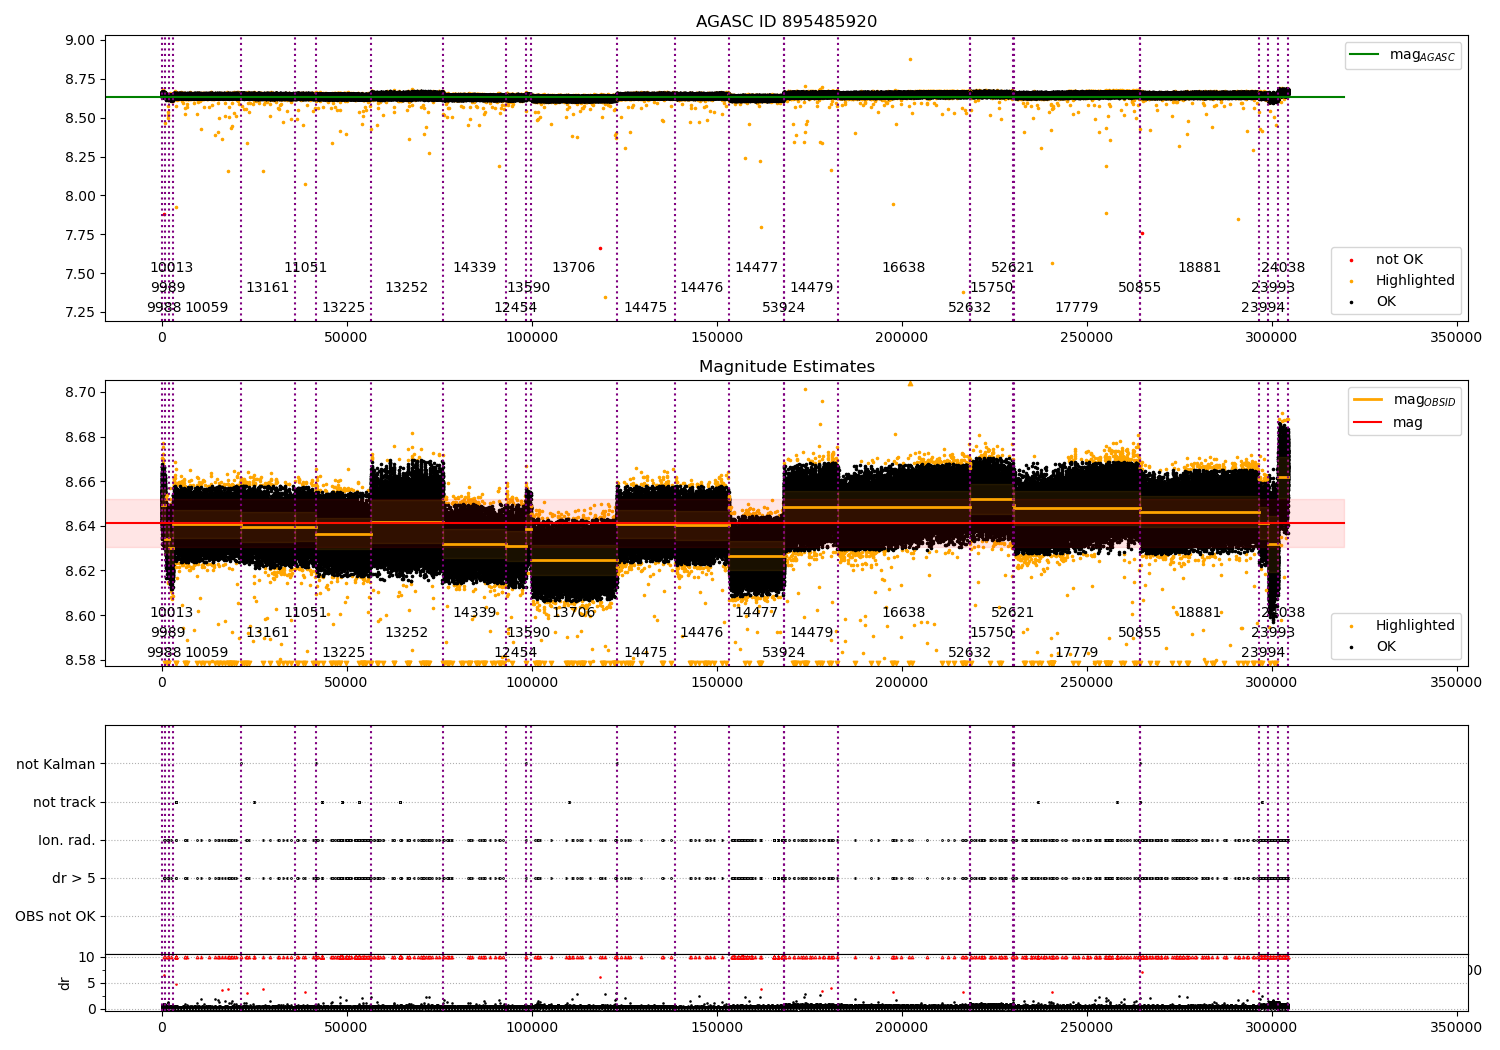Screen dimensions: 1500x1050
Task: Click the red 'mag' legend entry
Action: (1389, 422)
